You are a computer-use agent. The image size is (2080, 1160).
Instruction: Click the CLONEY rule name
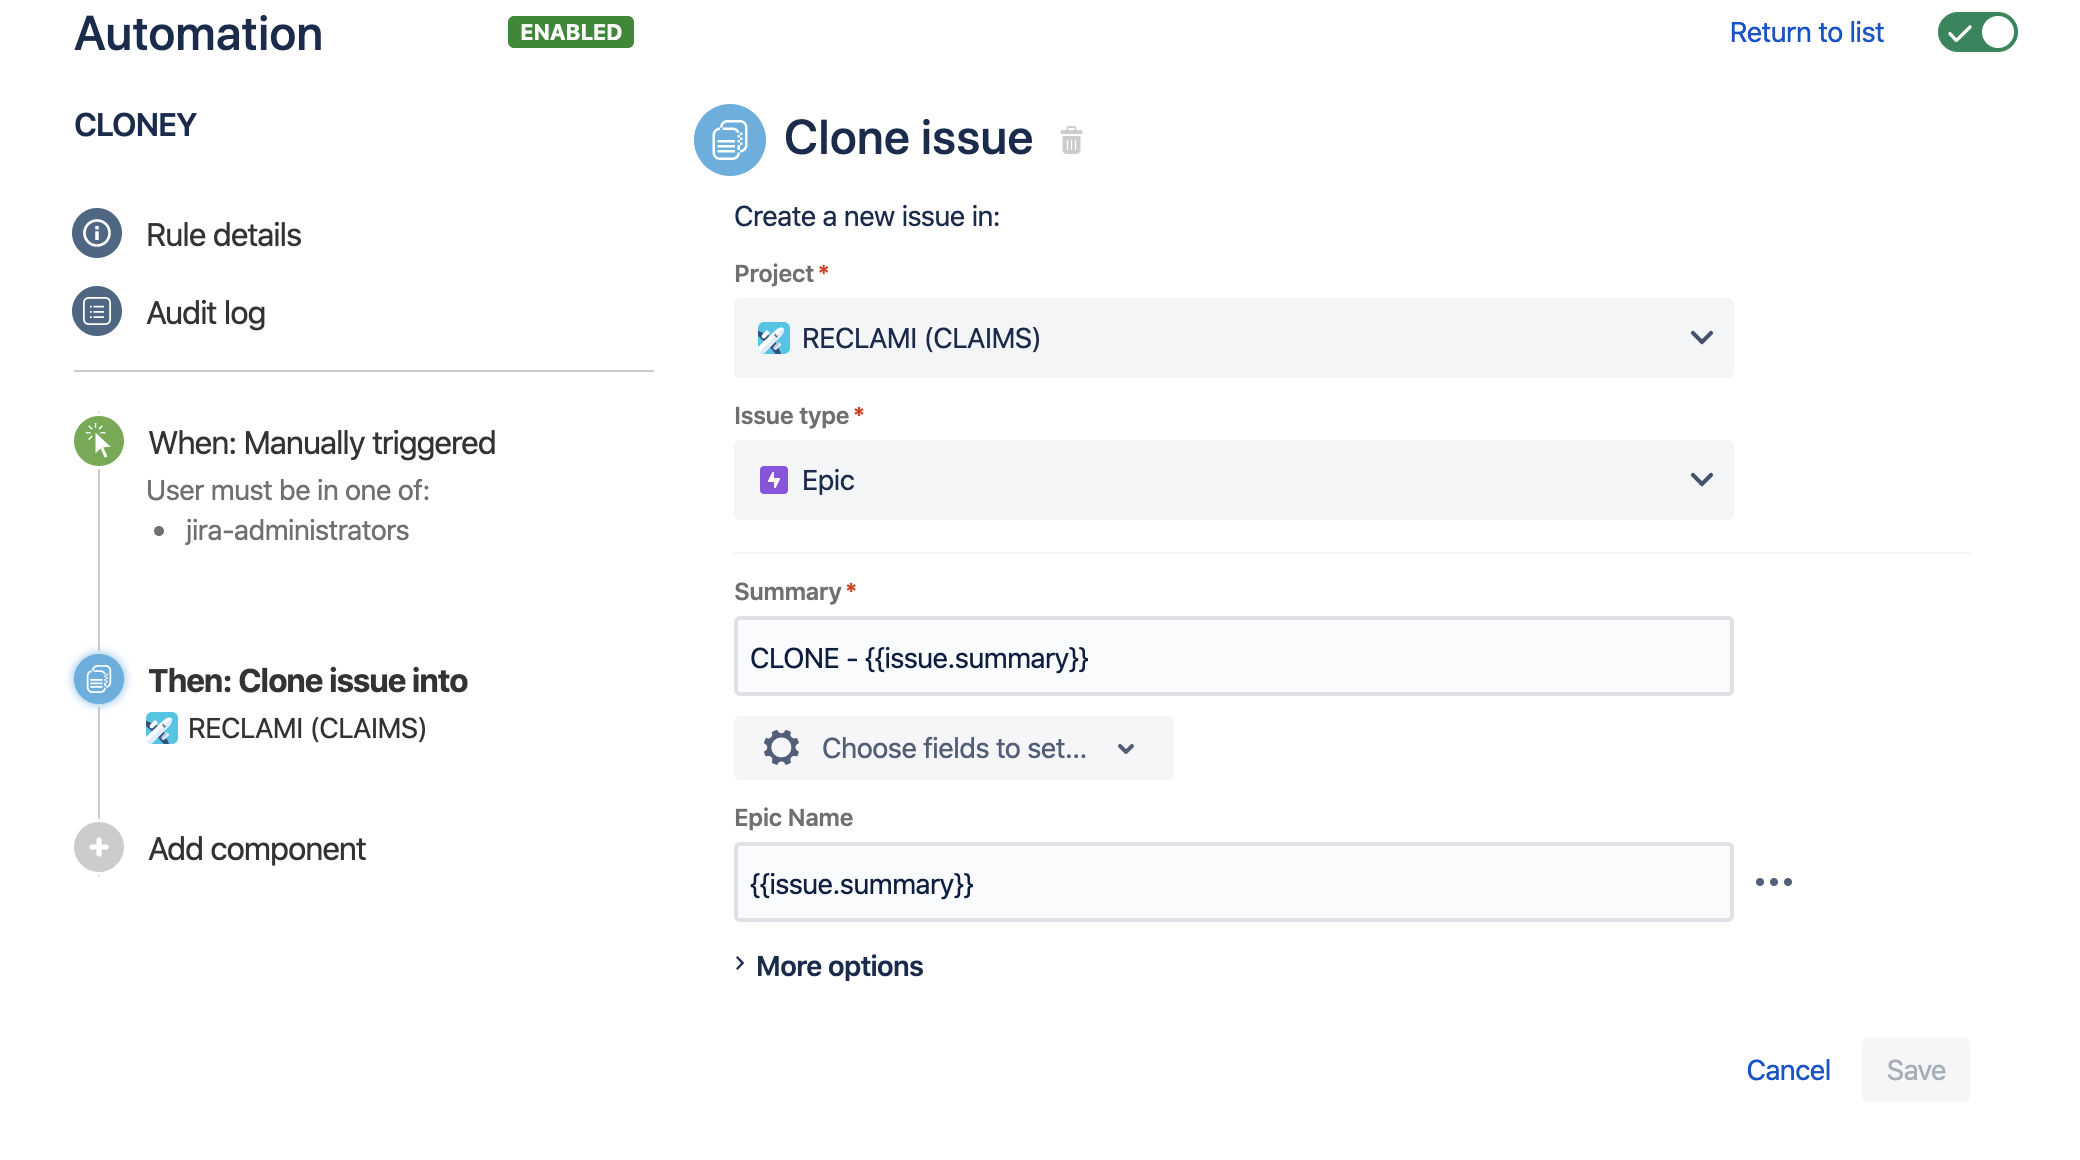tap(135, 125)
